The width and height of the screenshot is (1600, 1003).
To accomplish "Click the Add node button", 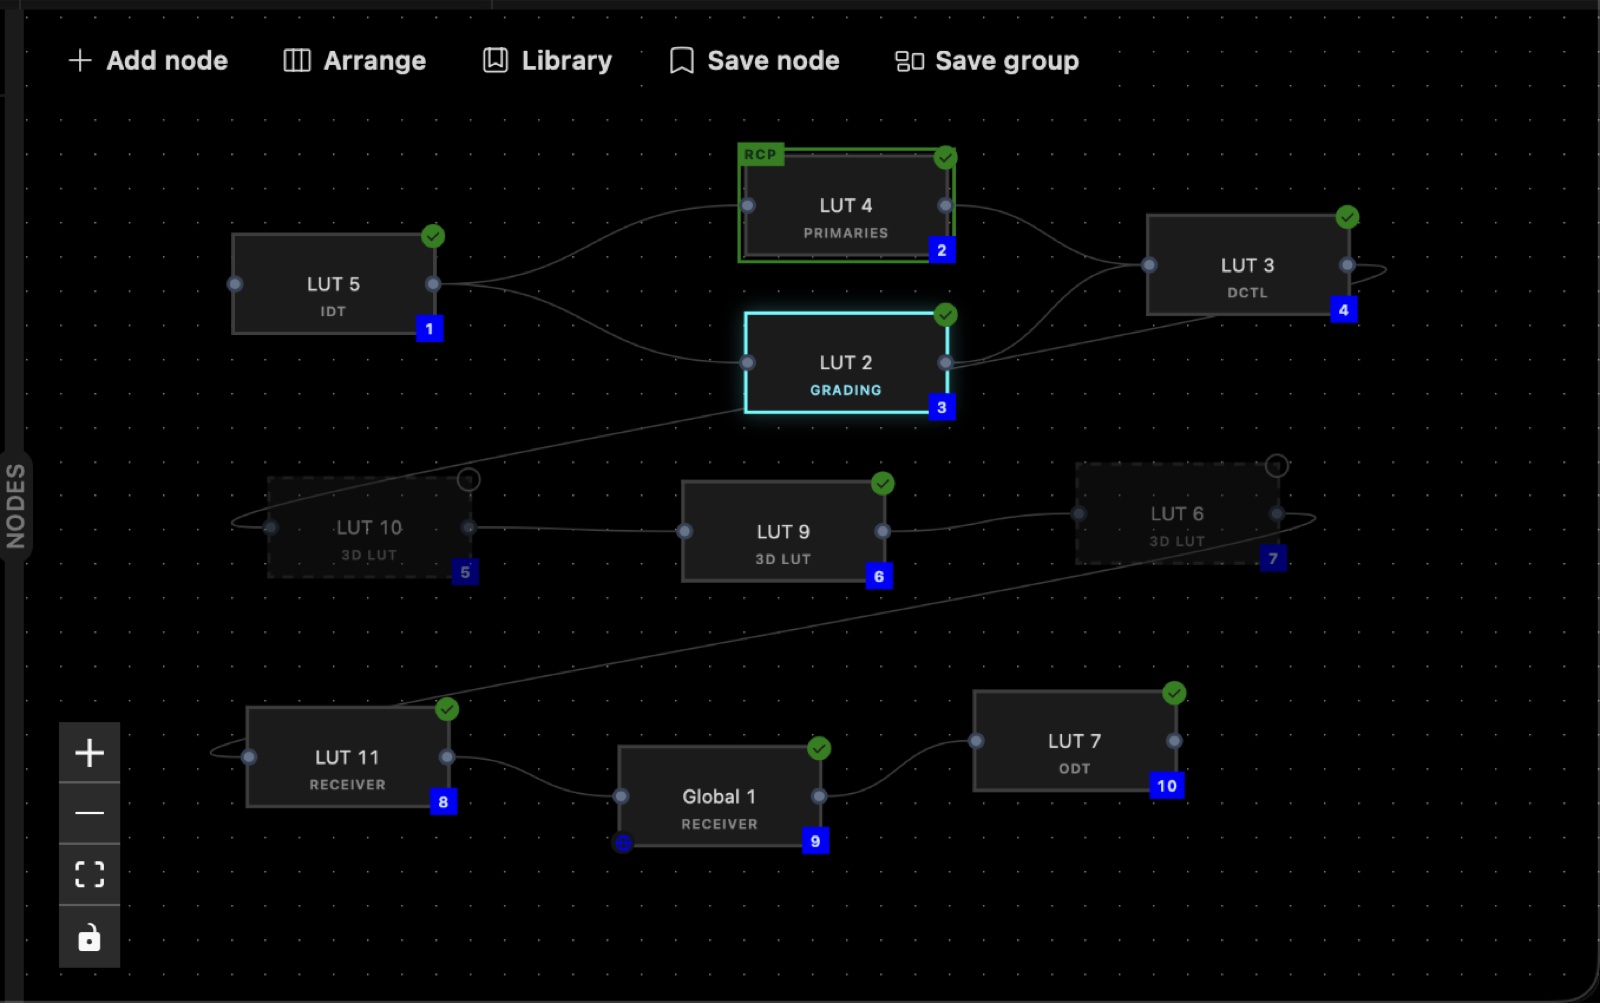I will coord(148,61).
